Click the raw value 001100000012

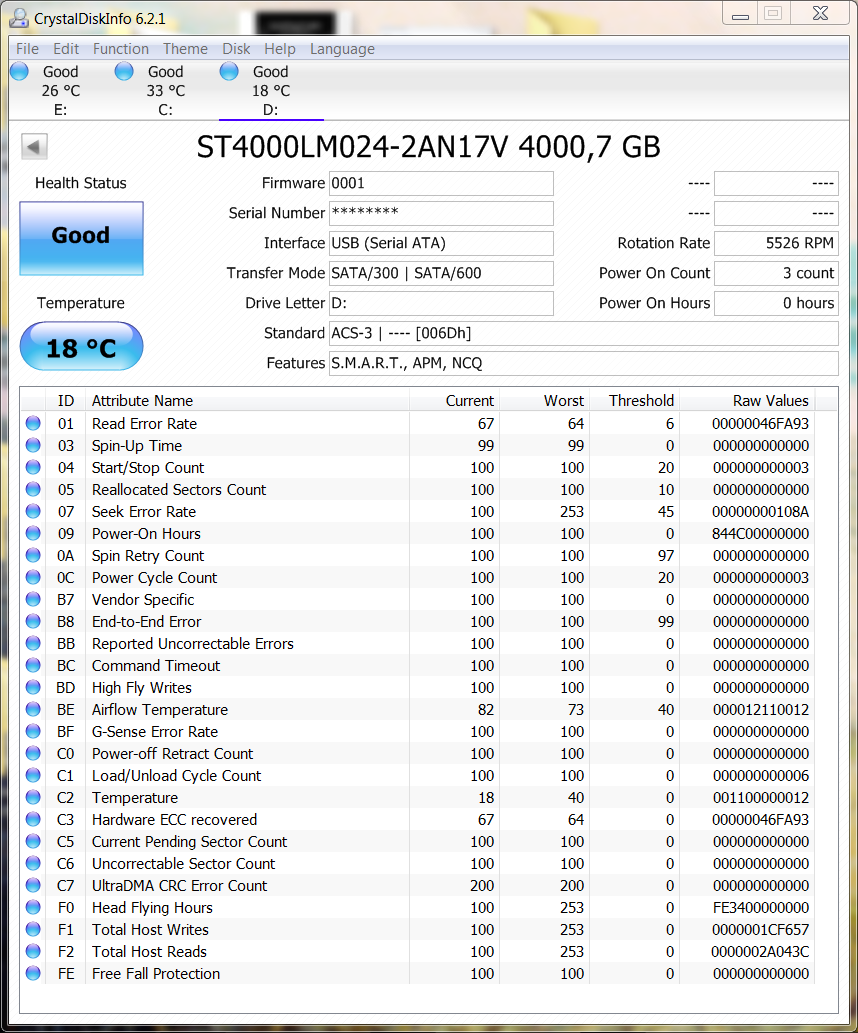[760, 798]
